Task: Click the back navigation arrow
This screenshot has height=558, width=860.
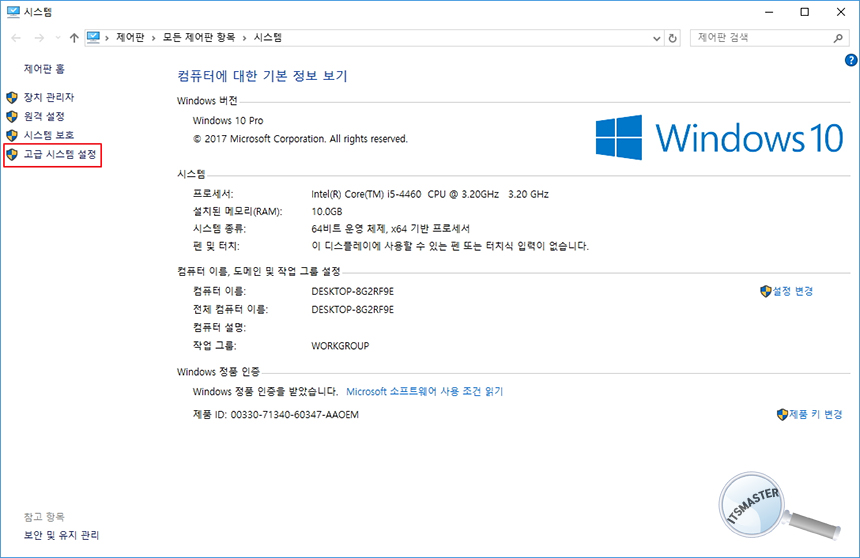Action: pos(16,38)
